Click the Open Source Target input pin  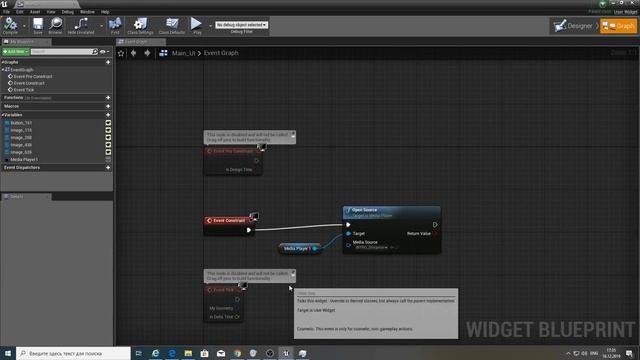pyautogui.click(x=348, y=233)
